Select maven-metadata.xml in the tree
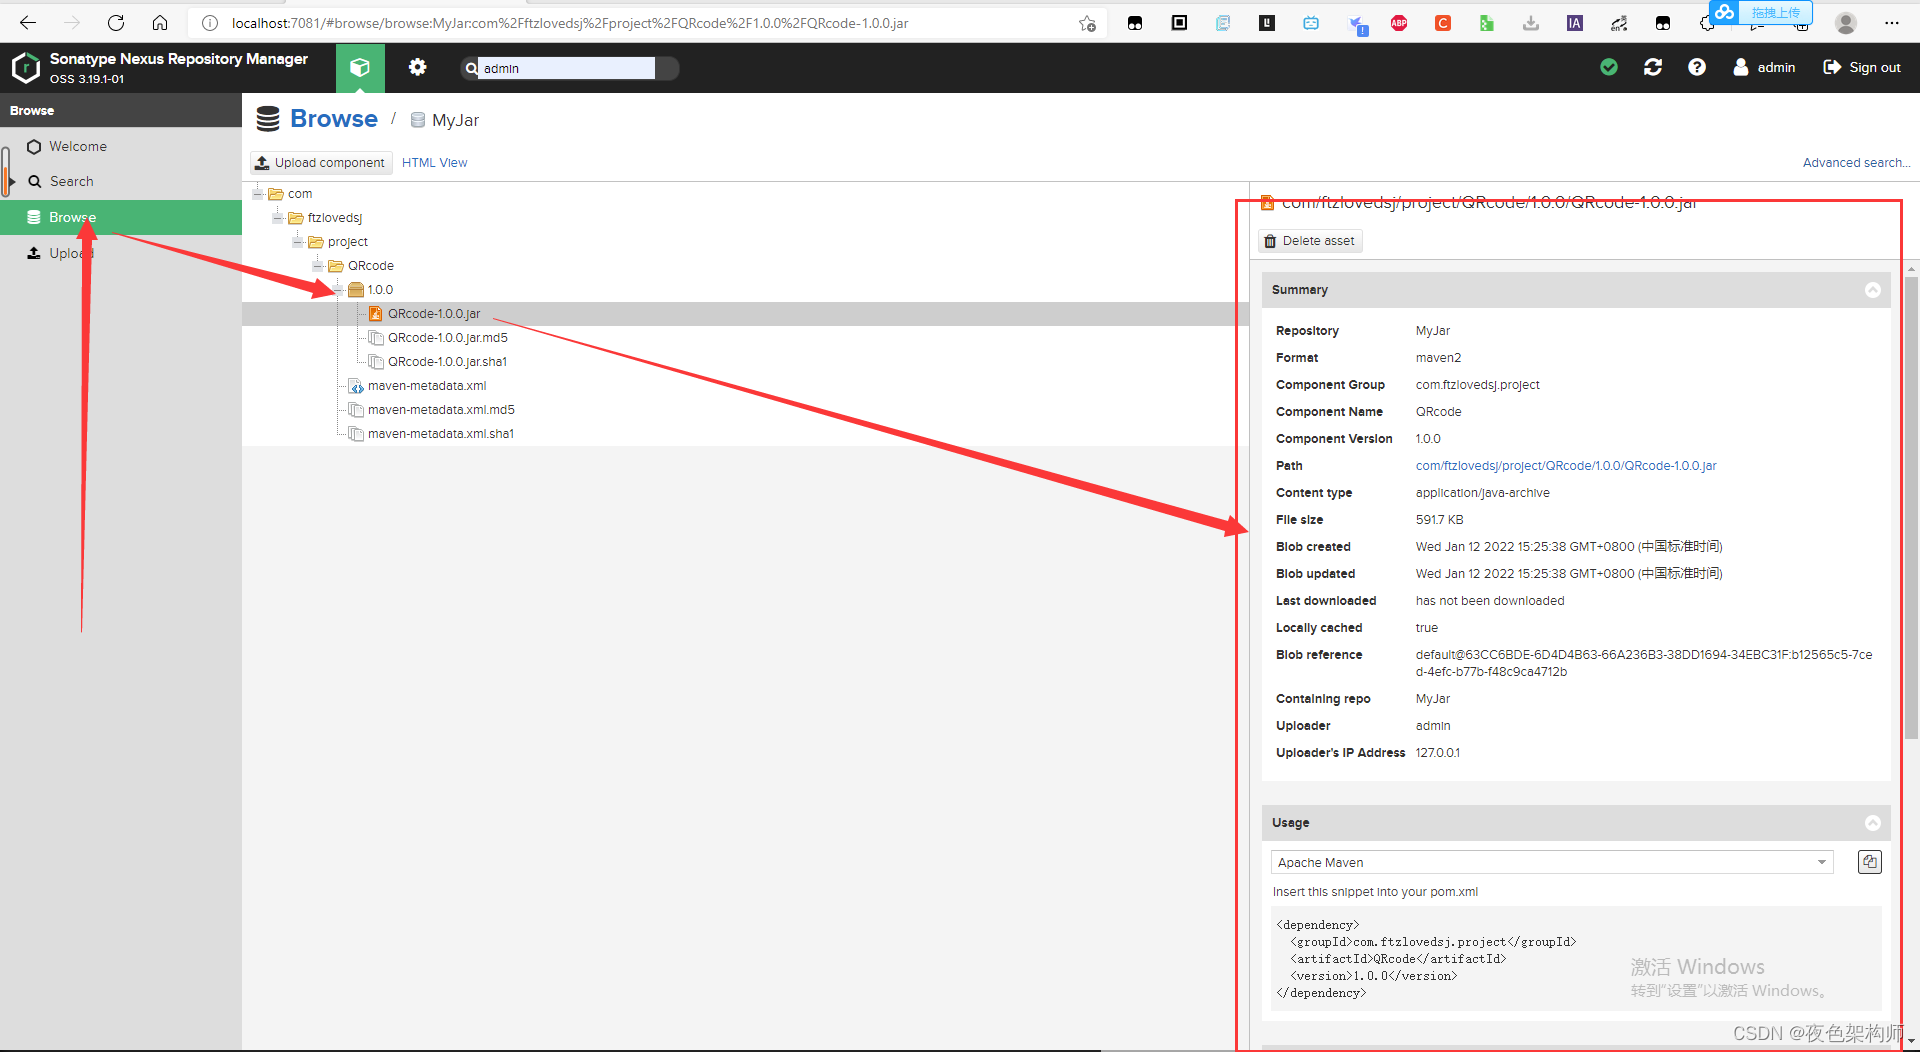Screen dimensions: 1920x1052 click(427, 385)
